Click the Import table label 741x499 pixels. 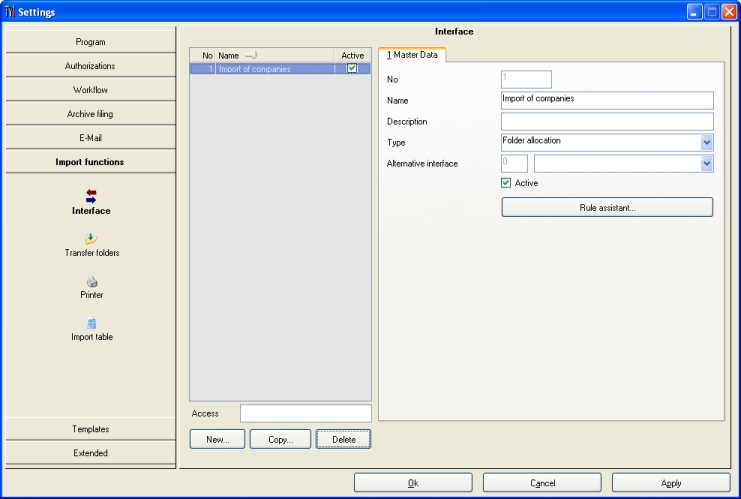(92, 337)
